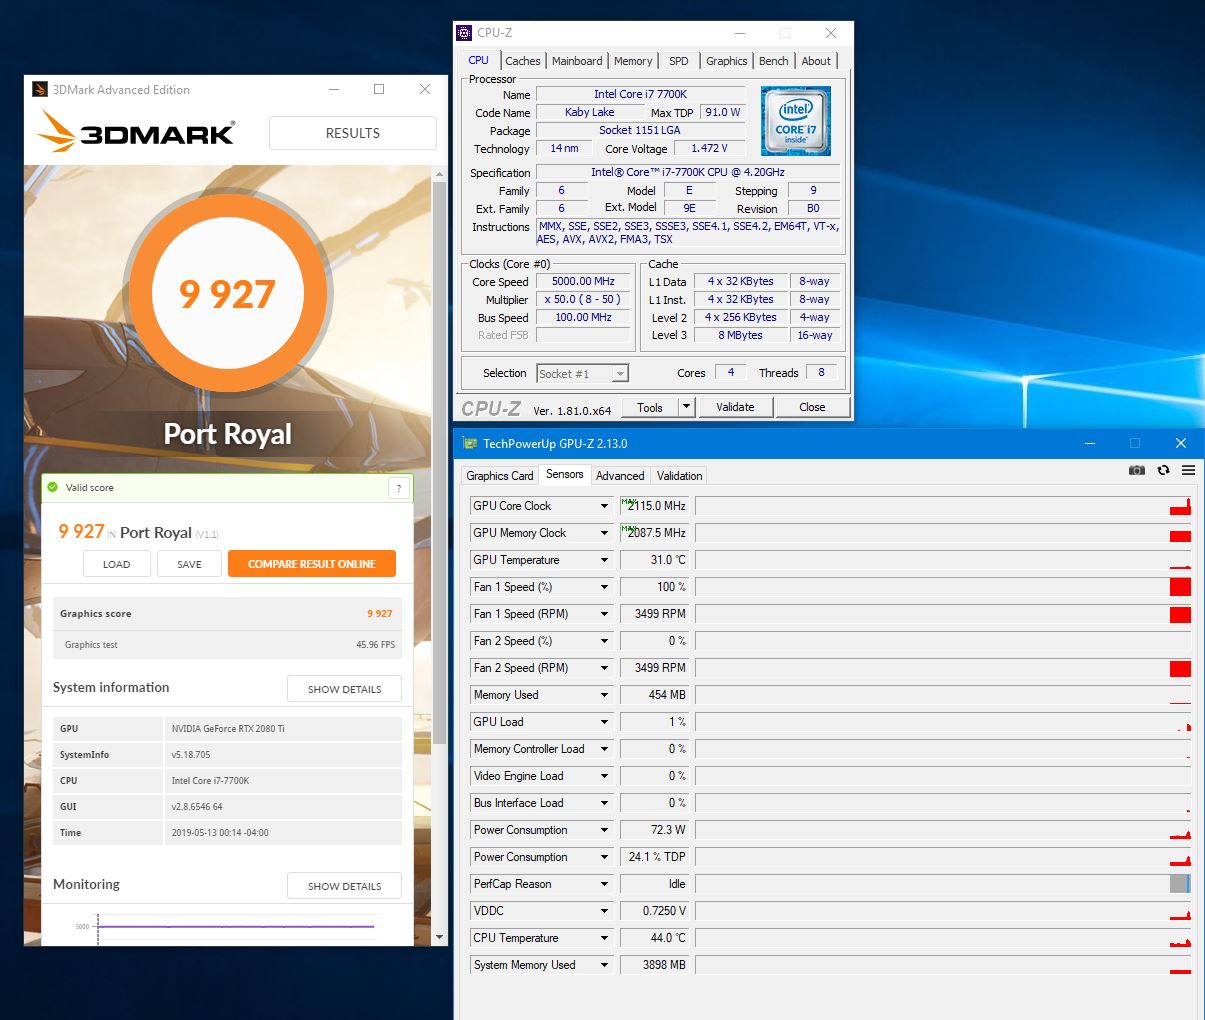Open PerfCap Reason dropdown

pos(604,884)
